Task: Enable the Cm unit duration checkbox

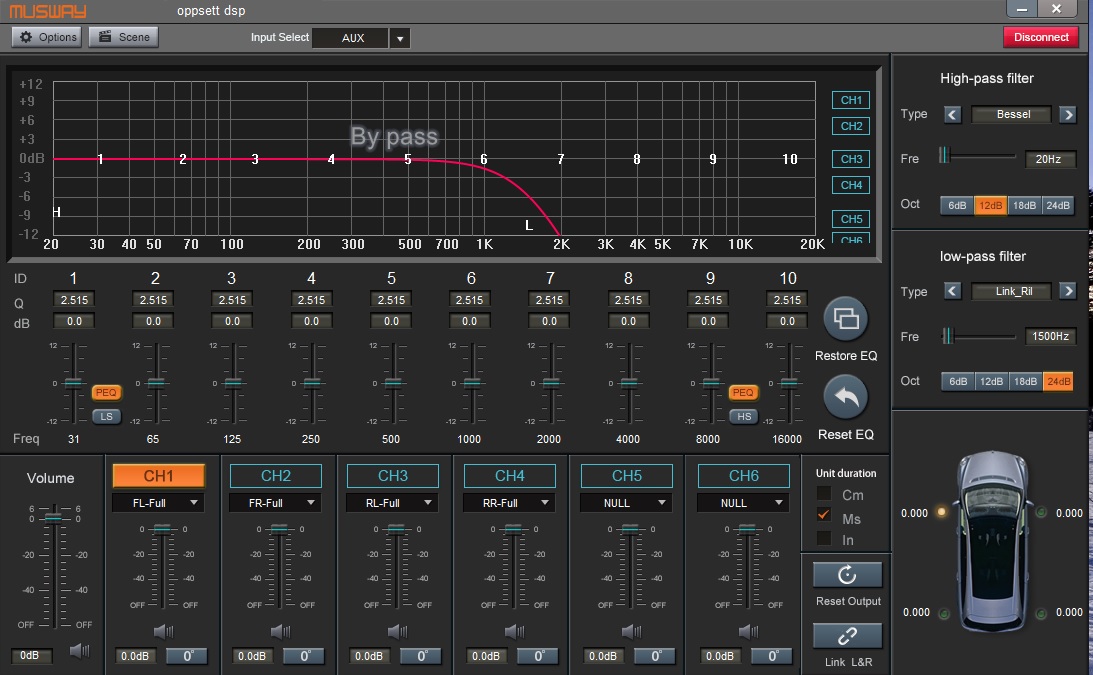Action: [x=824, y=494]
